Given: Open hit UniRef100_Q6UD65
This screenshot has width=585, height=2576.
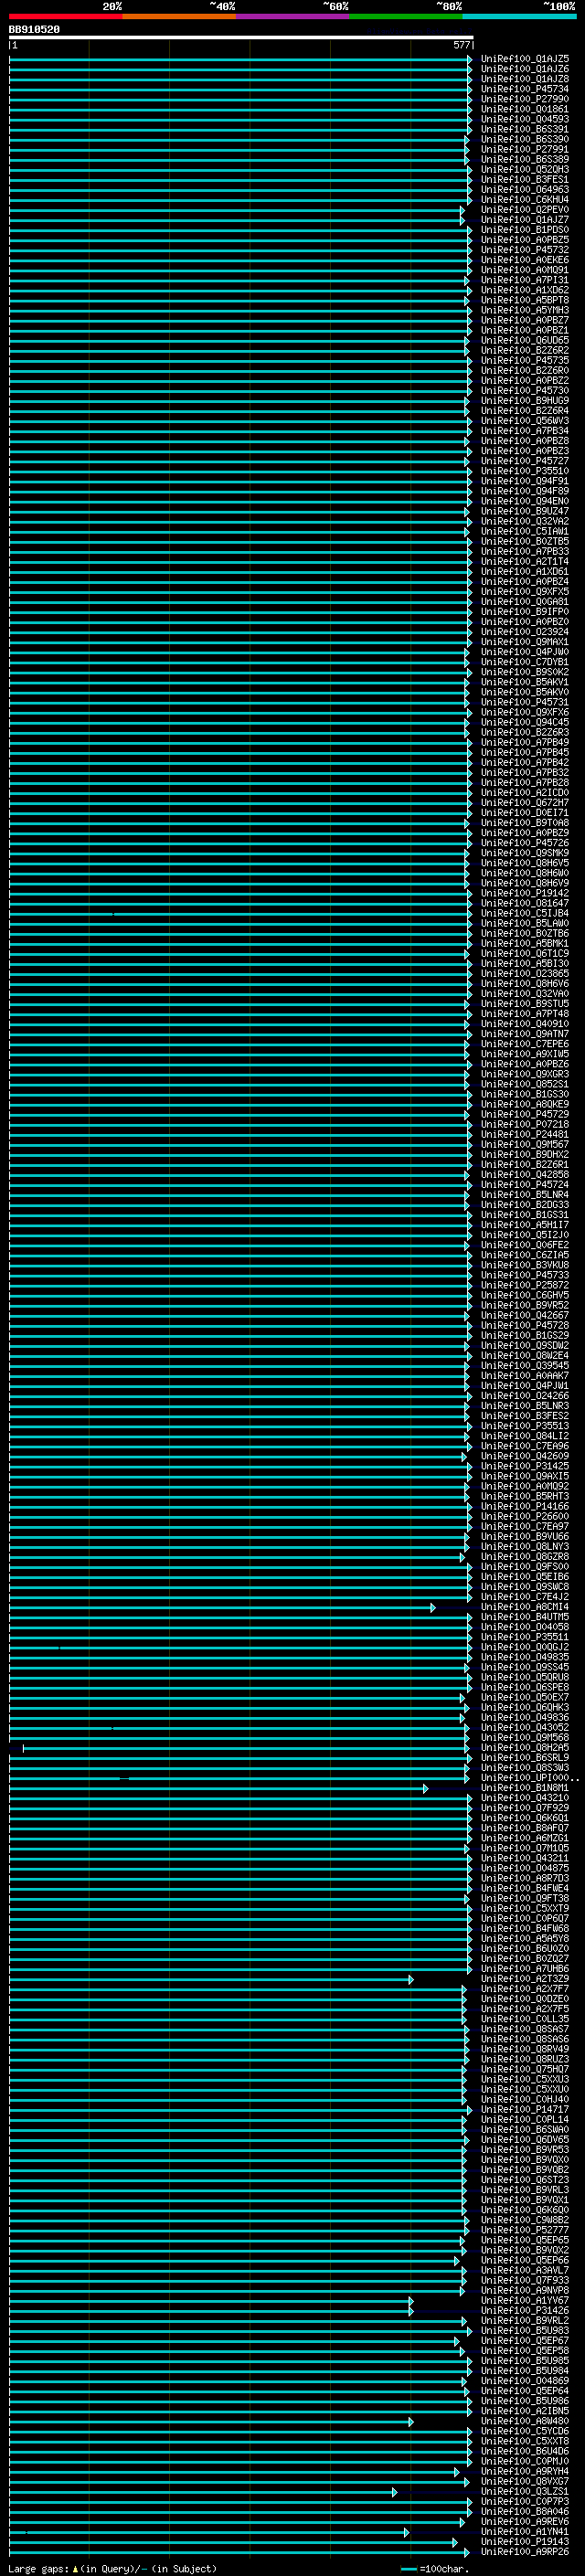Looking at the screenshot, I should pyautogui.click(x=525, y=340).
